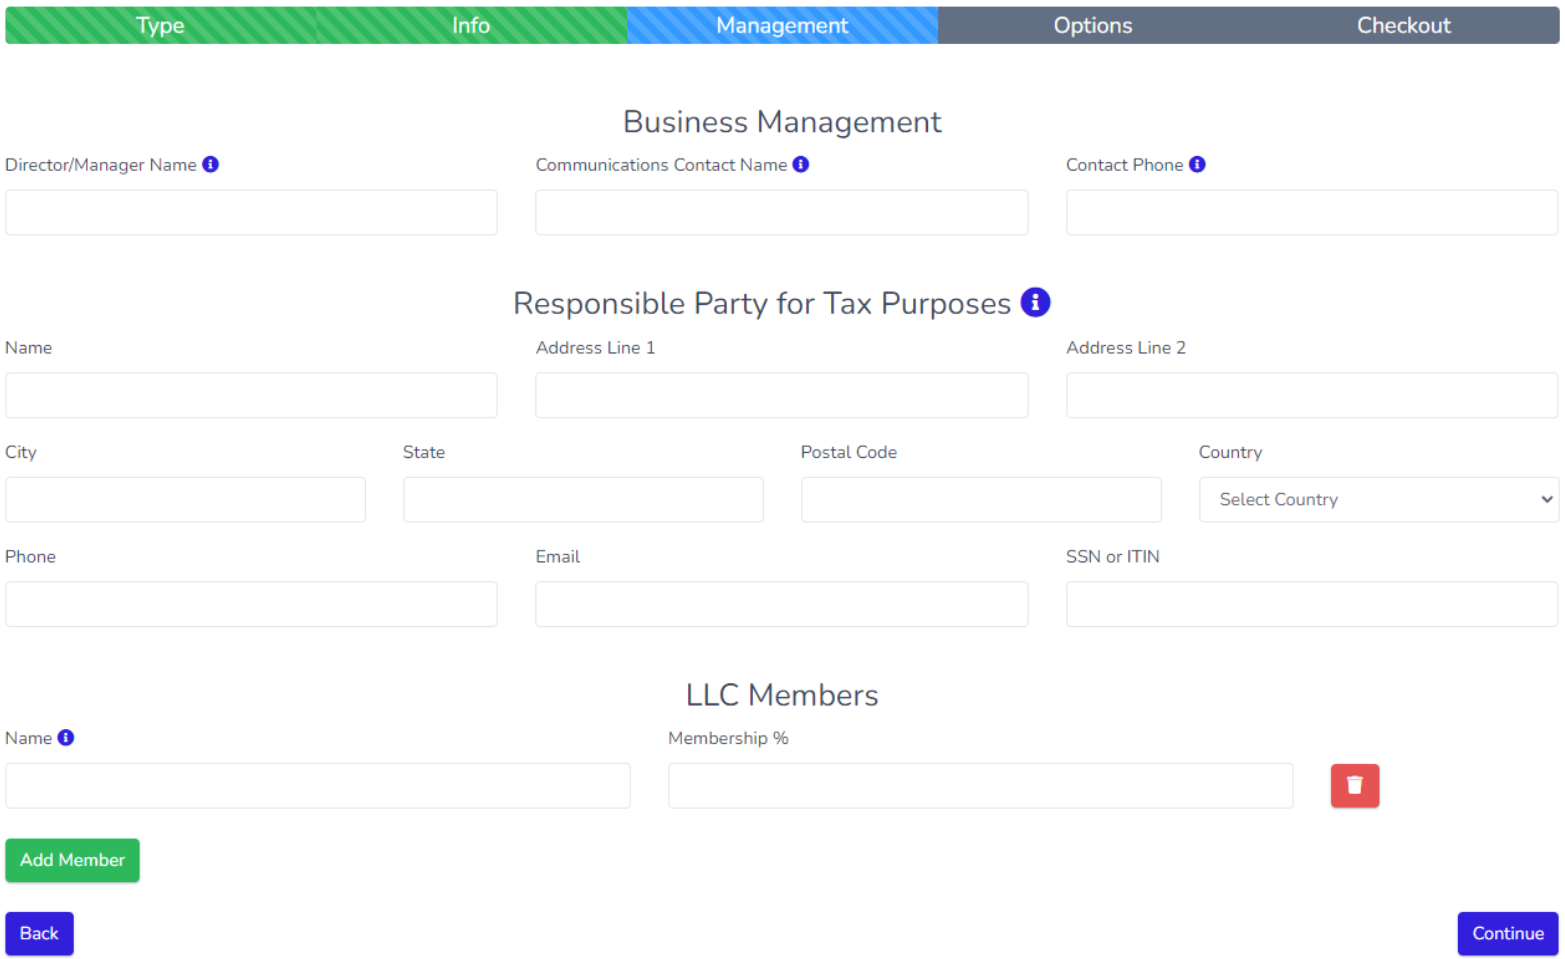
Task: Select the Postal Code input field
Action: click(x=981, y=500)
